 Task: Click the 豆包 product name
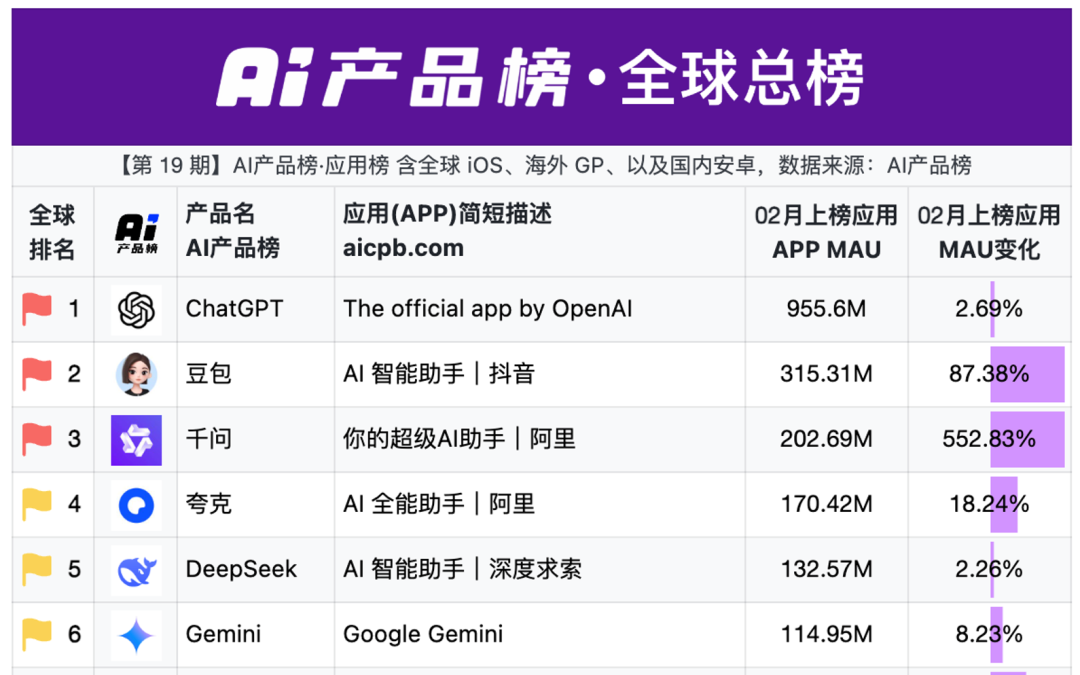pyautogui.click(x=209, y=374)
